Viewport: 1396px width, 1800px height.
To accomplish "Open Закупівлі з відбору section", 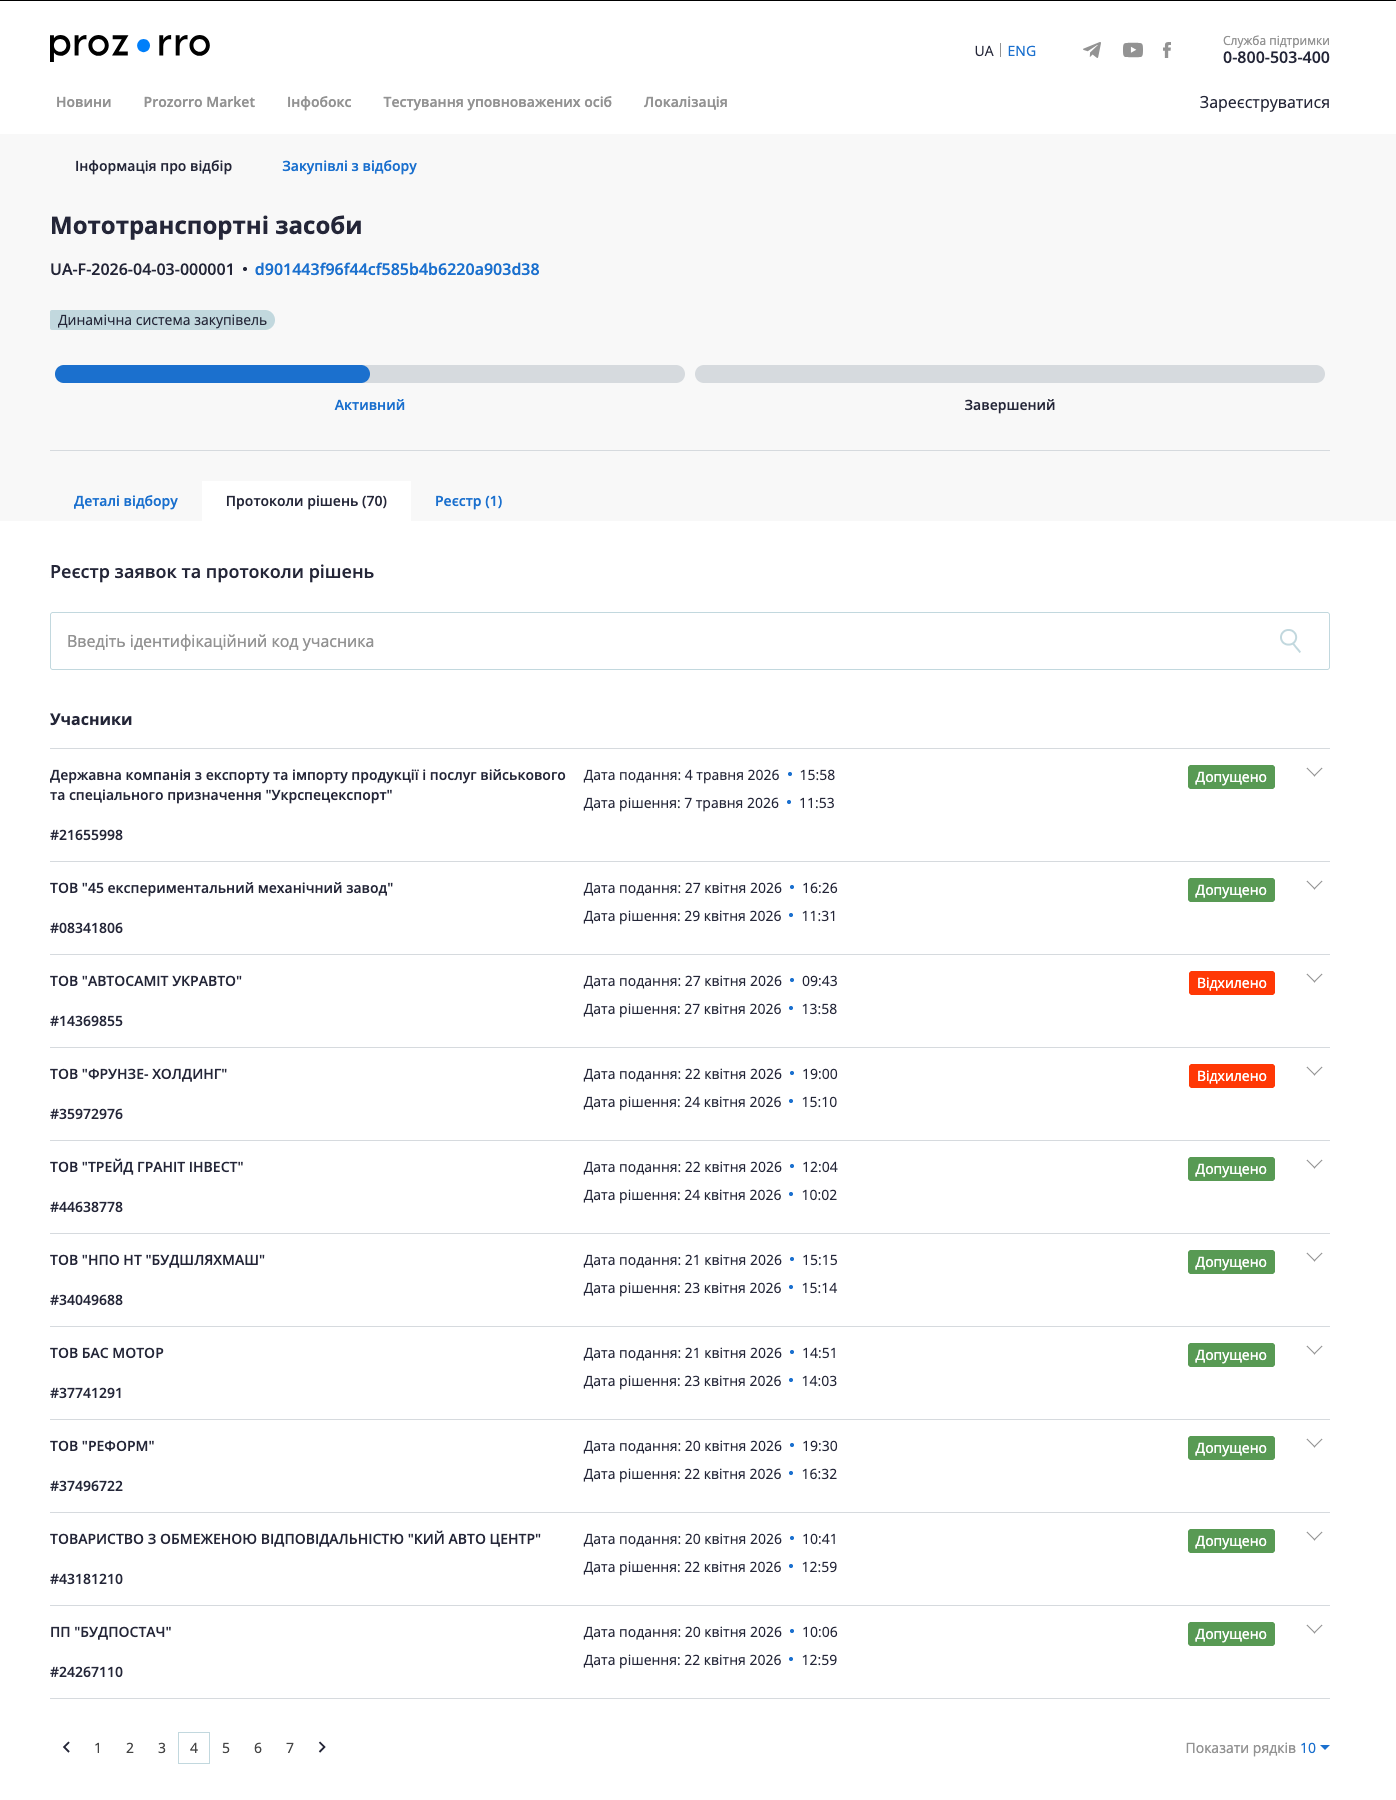I will point(349,166).
